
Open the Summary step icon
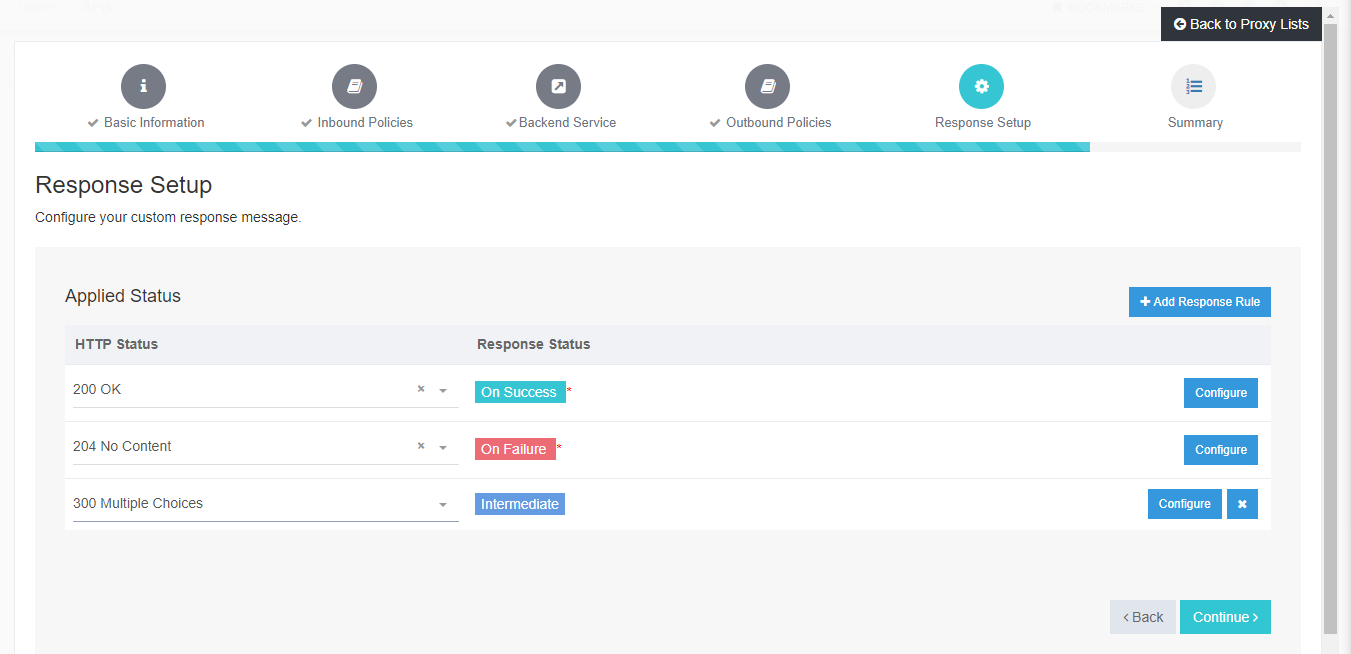coord(1194,86)
